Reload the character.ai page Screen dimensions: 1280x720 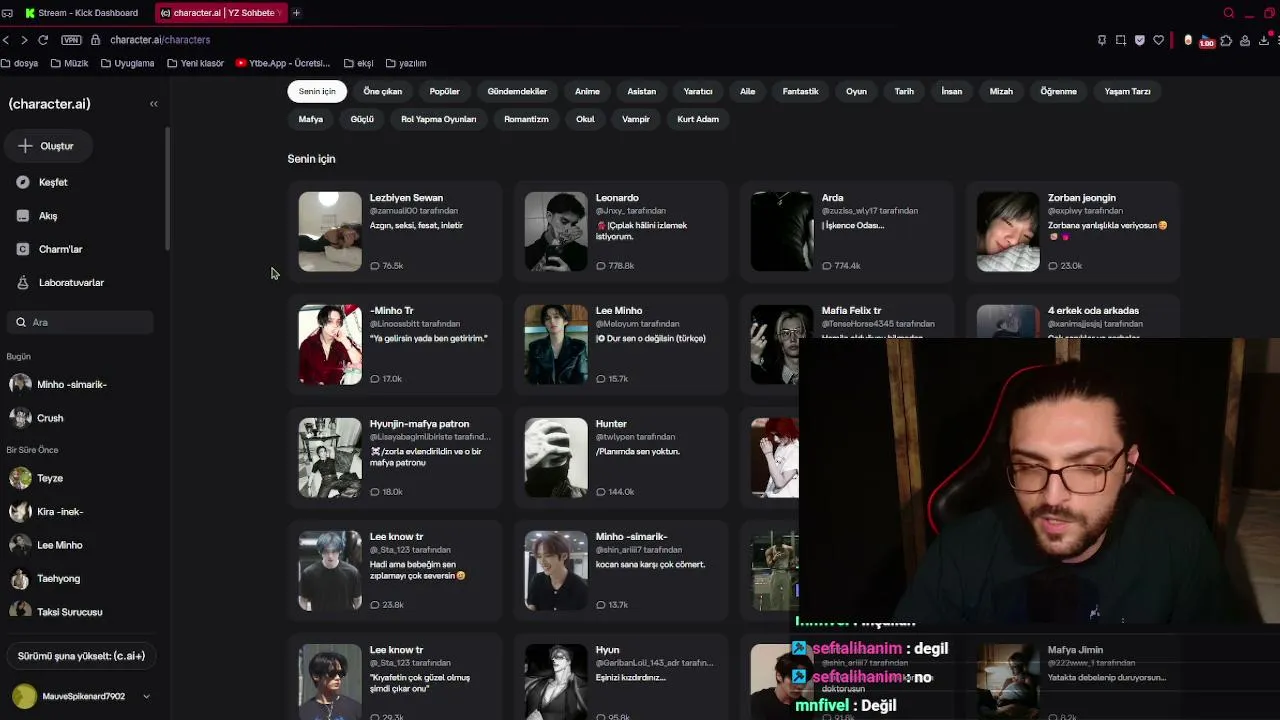(x=43, y=40)
